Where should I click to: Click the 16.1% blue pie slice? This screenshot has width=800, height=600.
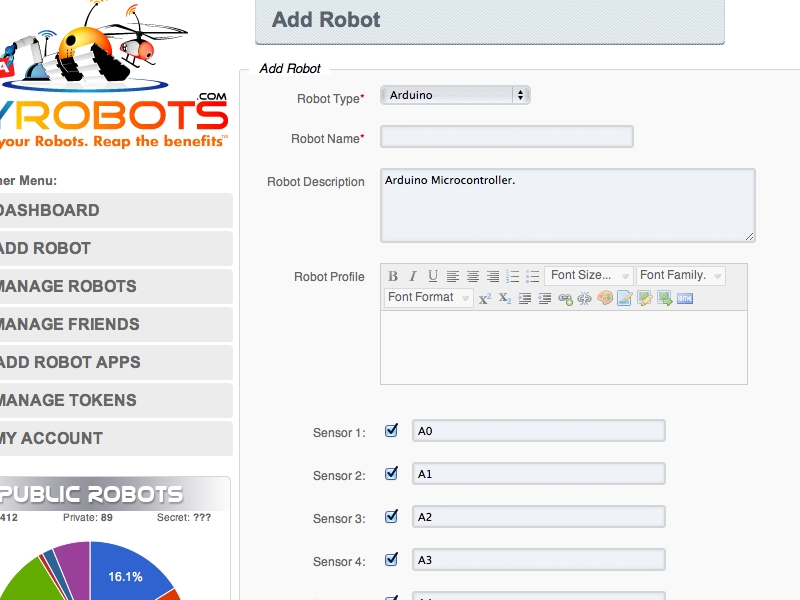tap(128, 571)
